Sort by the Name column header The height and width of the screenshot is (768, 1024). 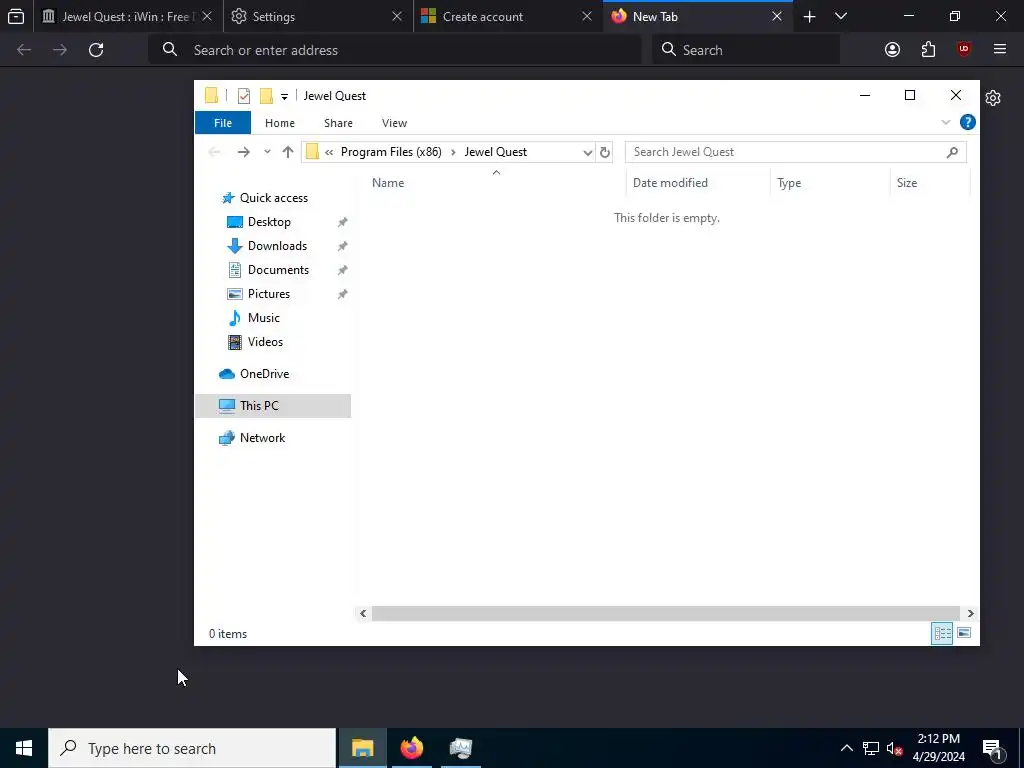click(x=388, y=183)
